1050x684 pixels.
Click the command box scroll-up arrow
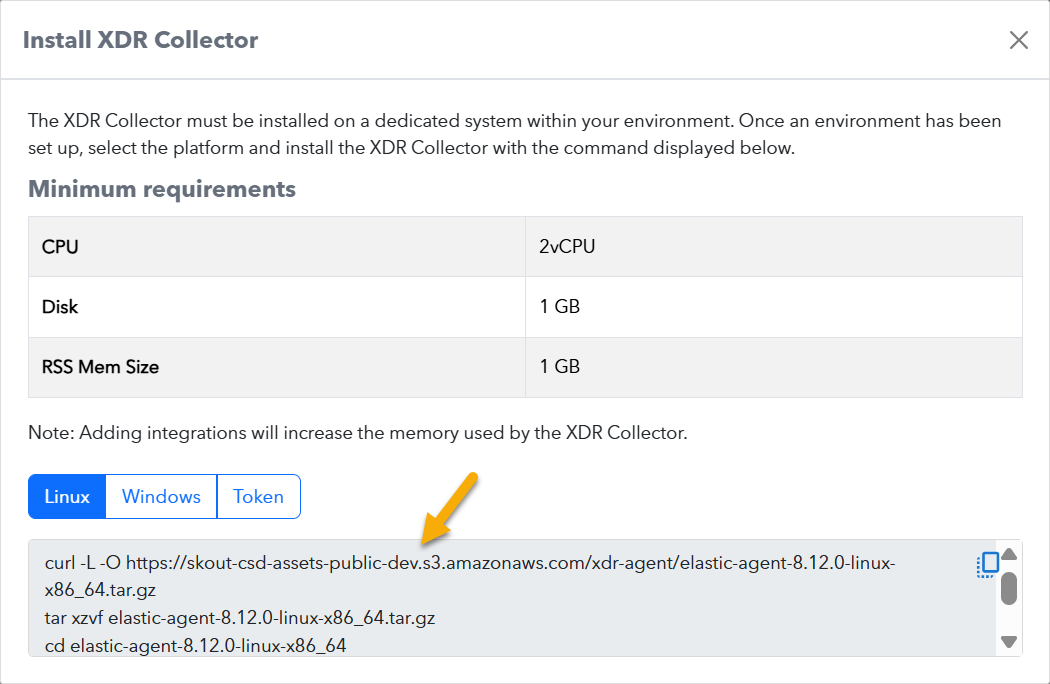pos(1009,555)
